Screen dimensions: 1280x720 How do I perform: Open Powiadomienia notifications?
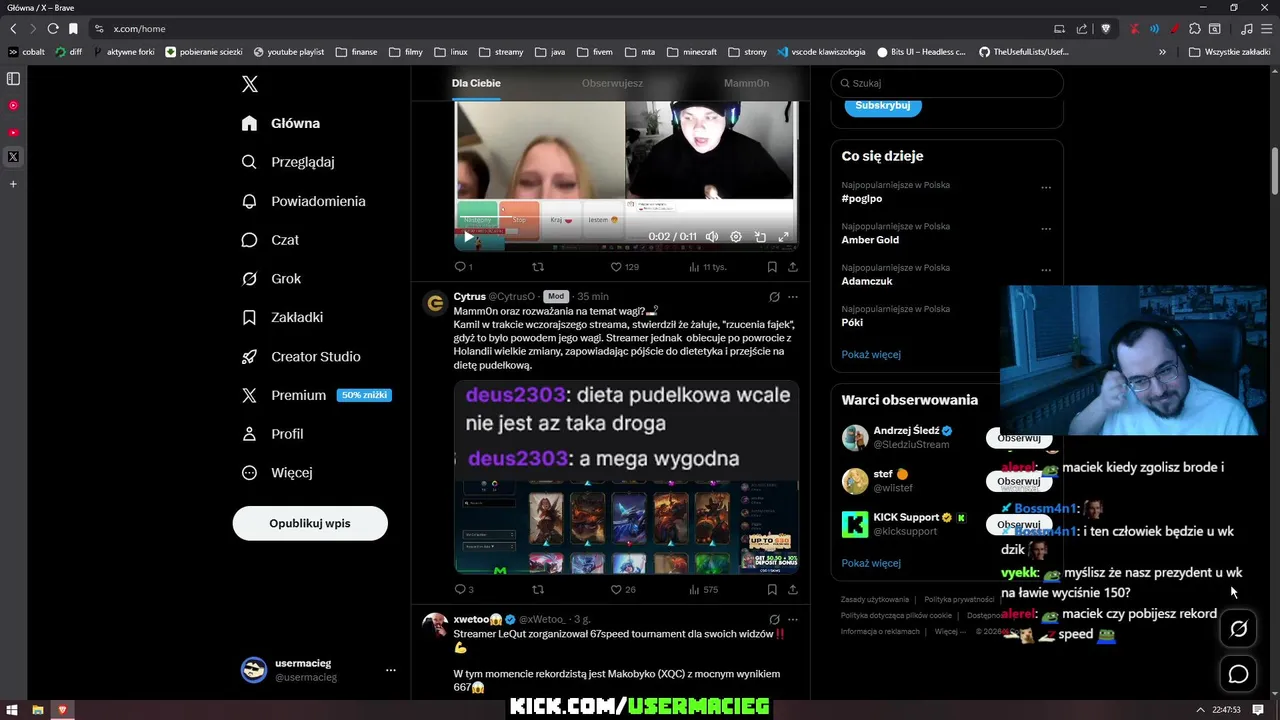click(x=304, y=201)
